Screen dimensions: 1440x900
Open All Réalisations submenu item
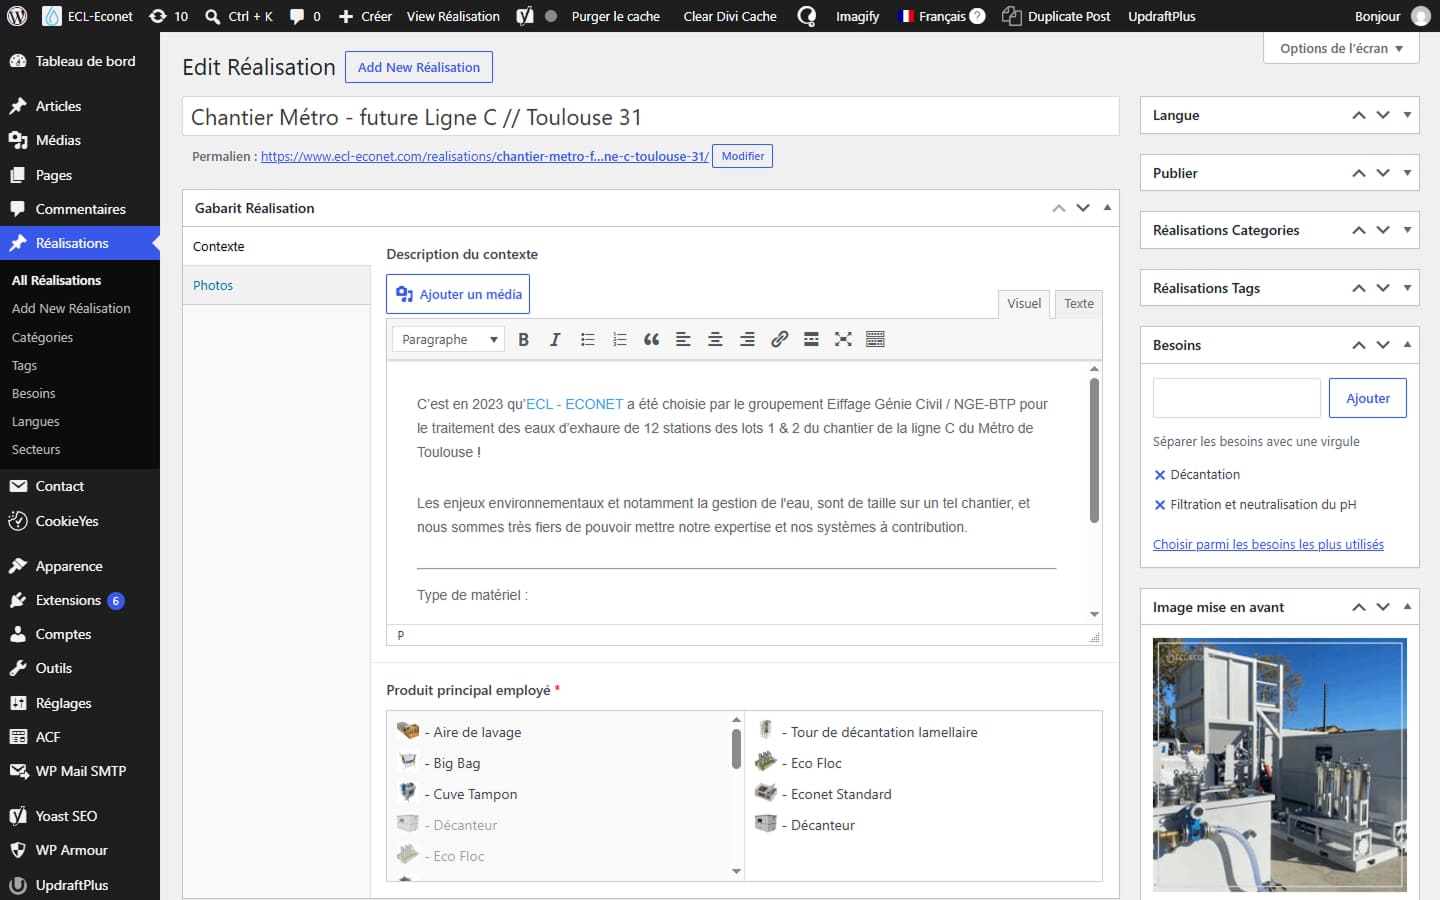[x=56, y=280]
